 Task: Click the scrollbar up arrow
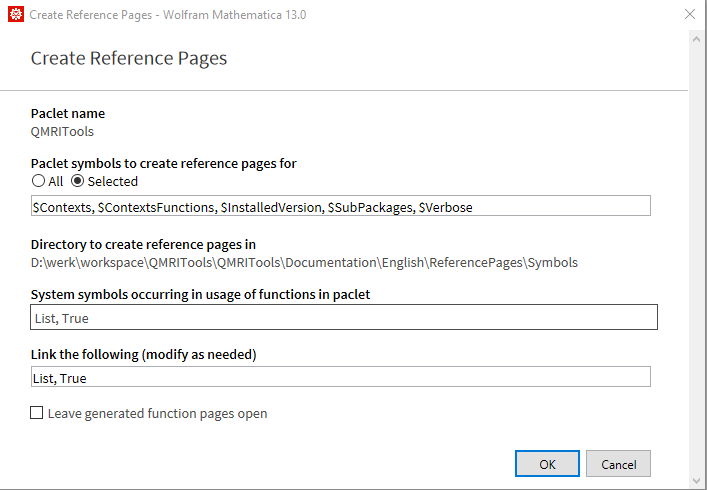(696, 39)
